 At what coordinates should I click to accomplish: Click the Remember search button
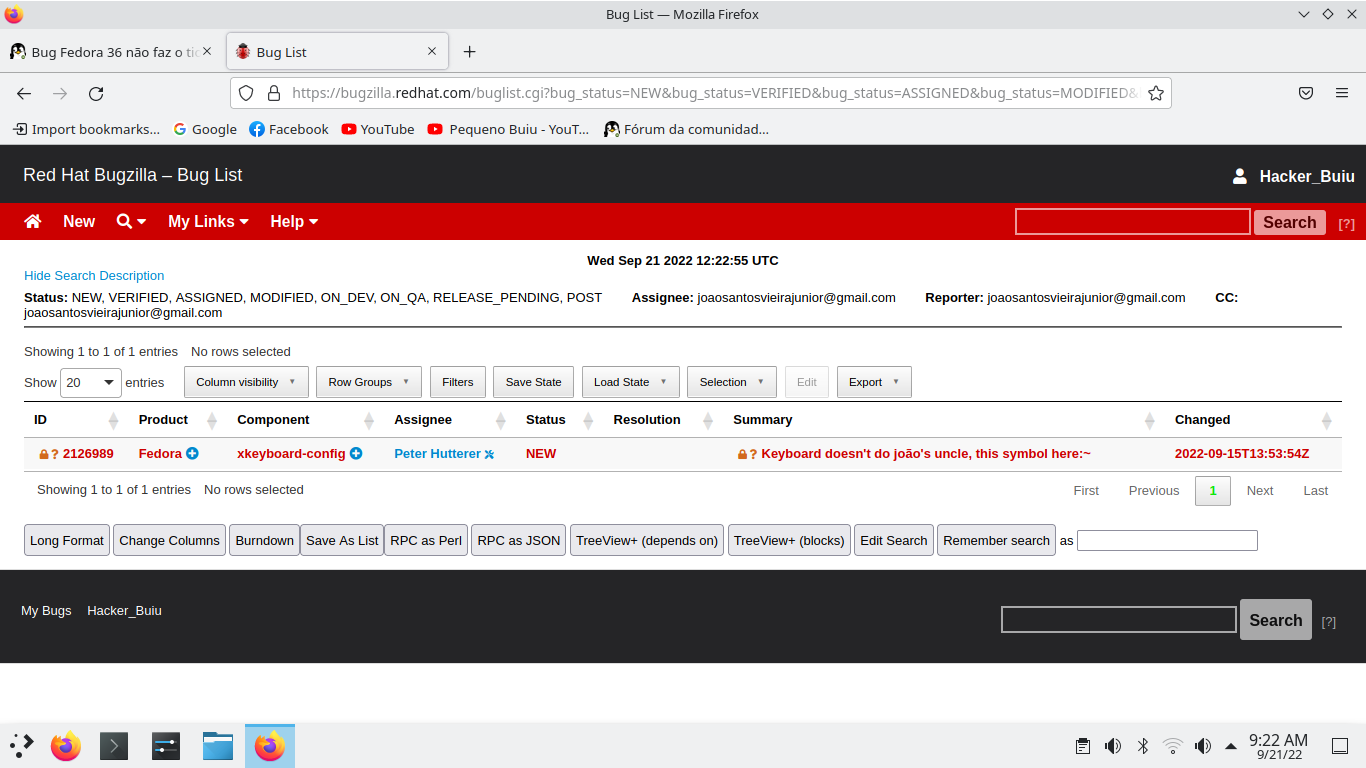(x=996, y=540)
